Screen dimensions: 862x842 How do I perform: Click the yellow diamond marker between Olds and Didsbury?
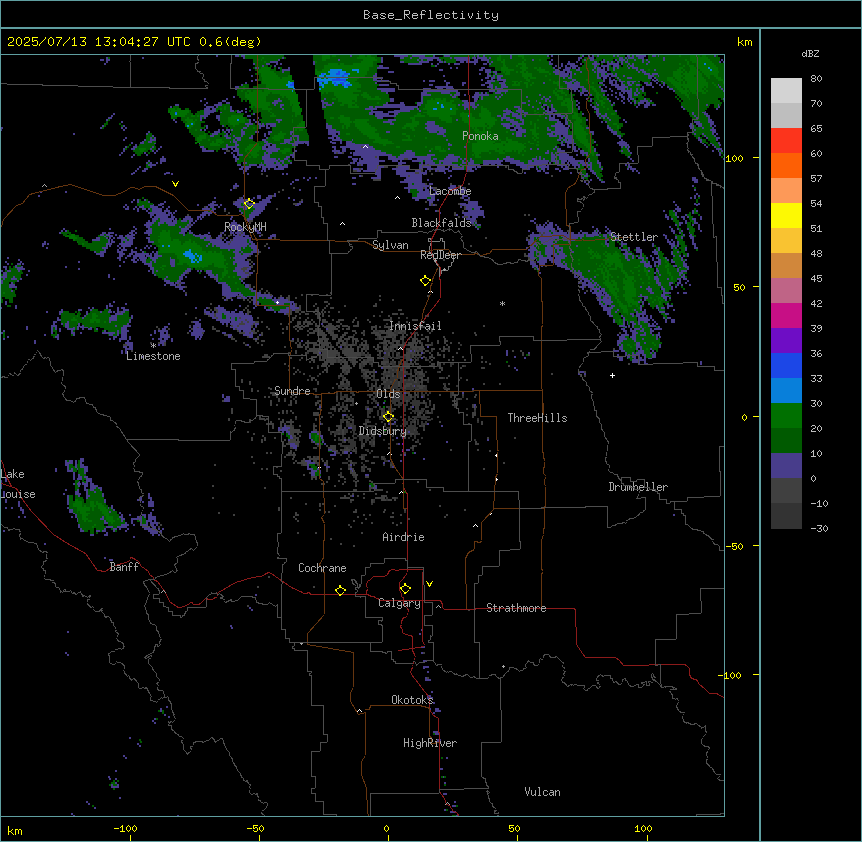(x=388, y=417)
